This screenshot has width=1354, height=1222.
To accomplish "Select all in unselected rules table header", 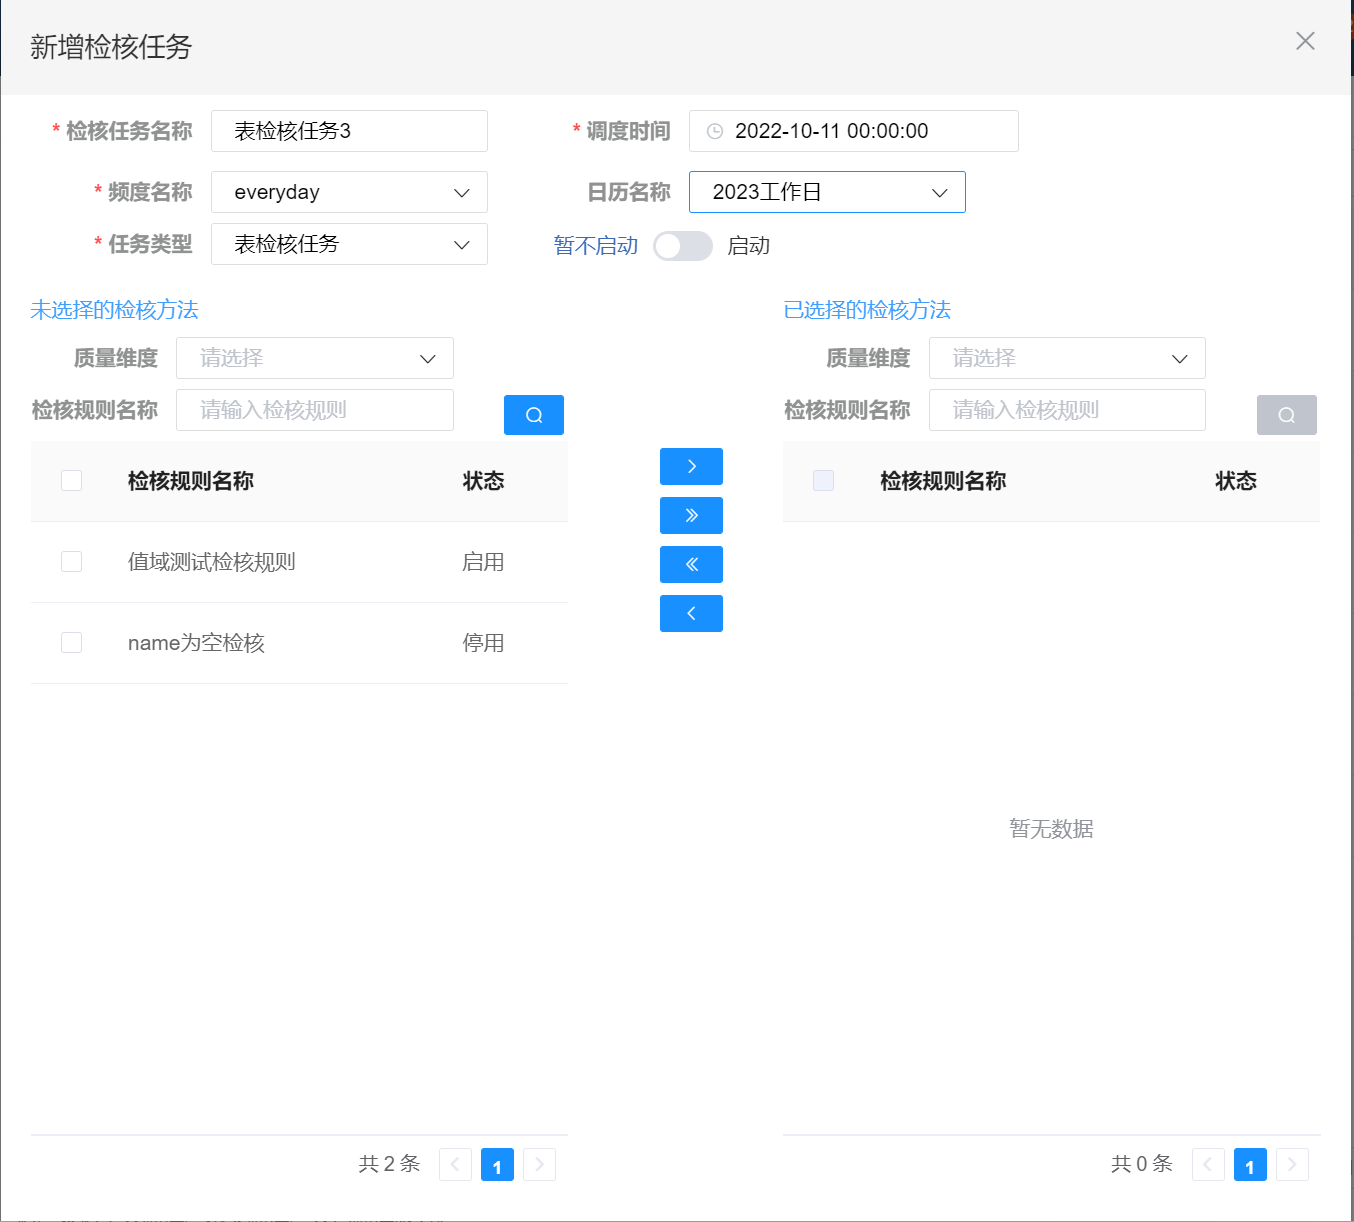I will 72,481.
